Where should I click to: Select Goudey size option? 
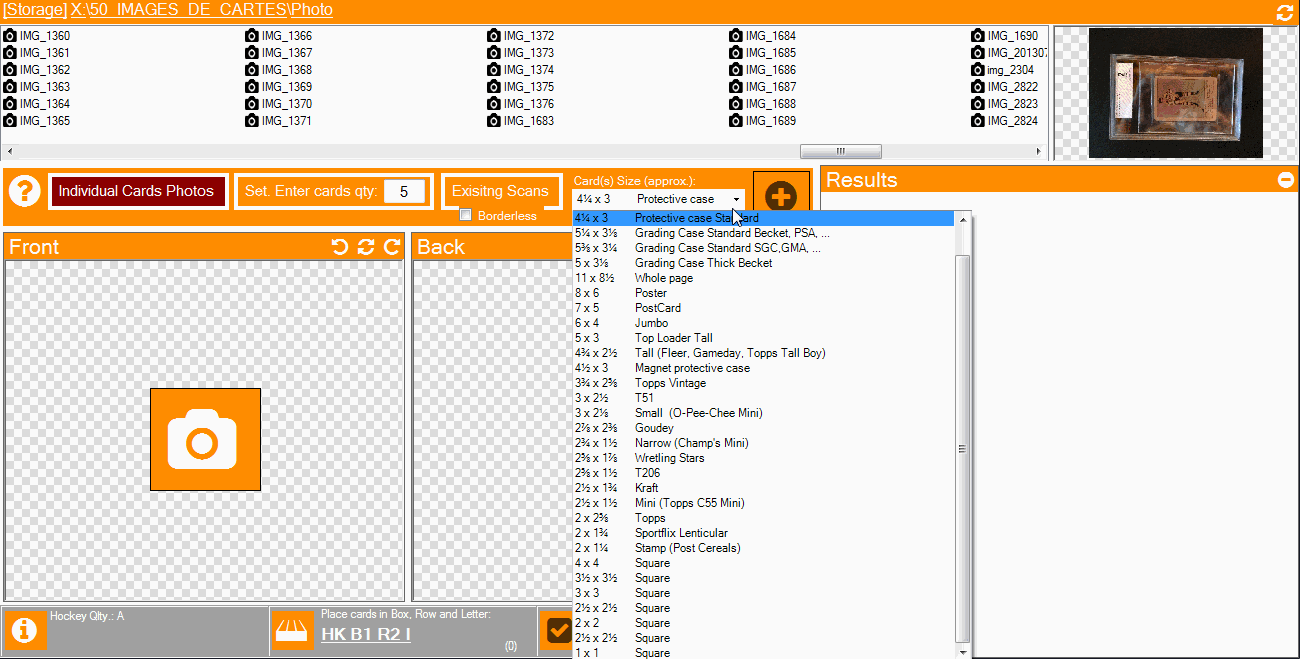pyautogui.click(x=763, y=428)
